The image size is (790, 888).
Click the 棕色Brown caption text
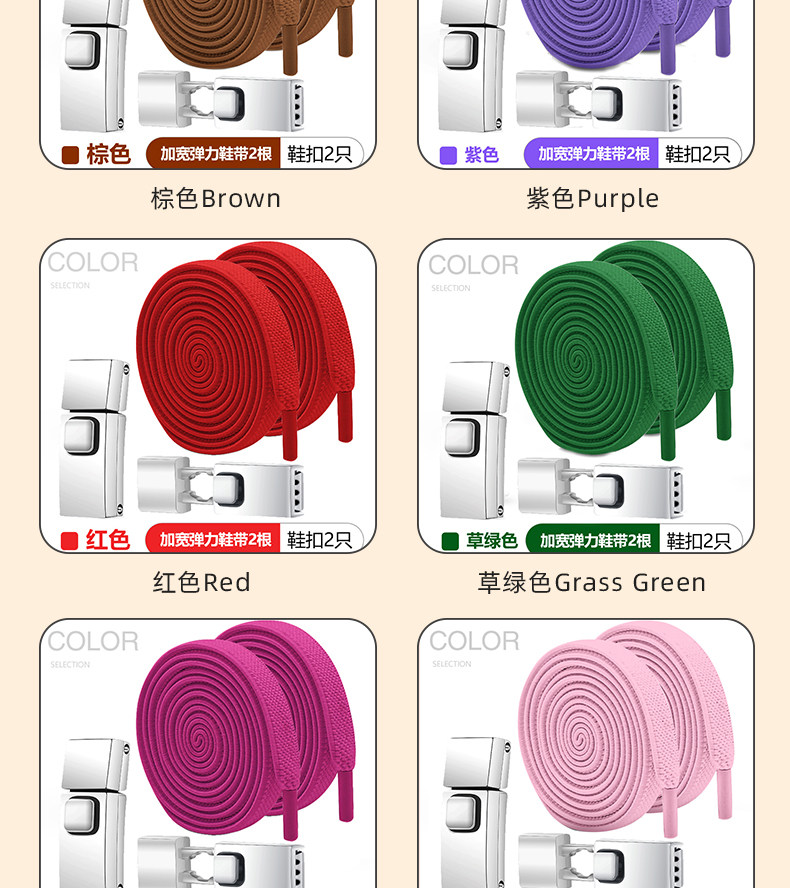pyautogui.click(x=216, y=199)
